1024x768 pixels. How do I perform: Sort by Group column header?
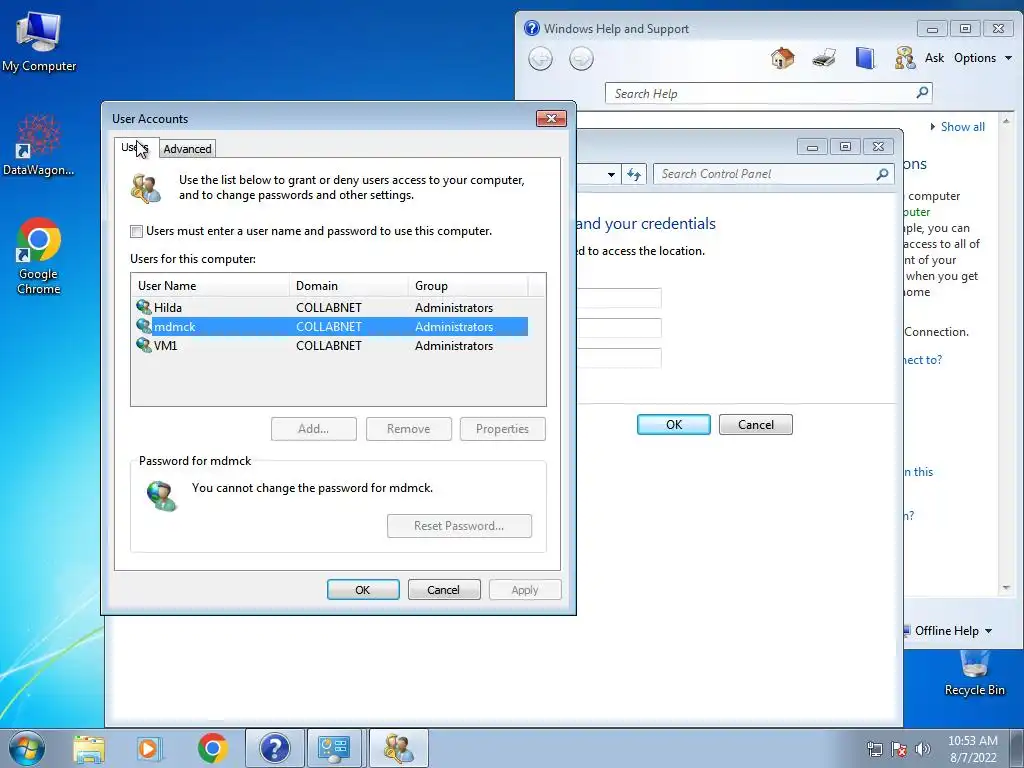[x=468, y=285]
